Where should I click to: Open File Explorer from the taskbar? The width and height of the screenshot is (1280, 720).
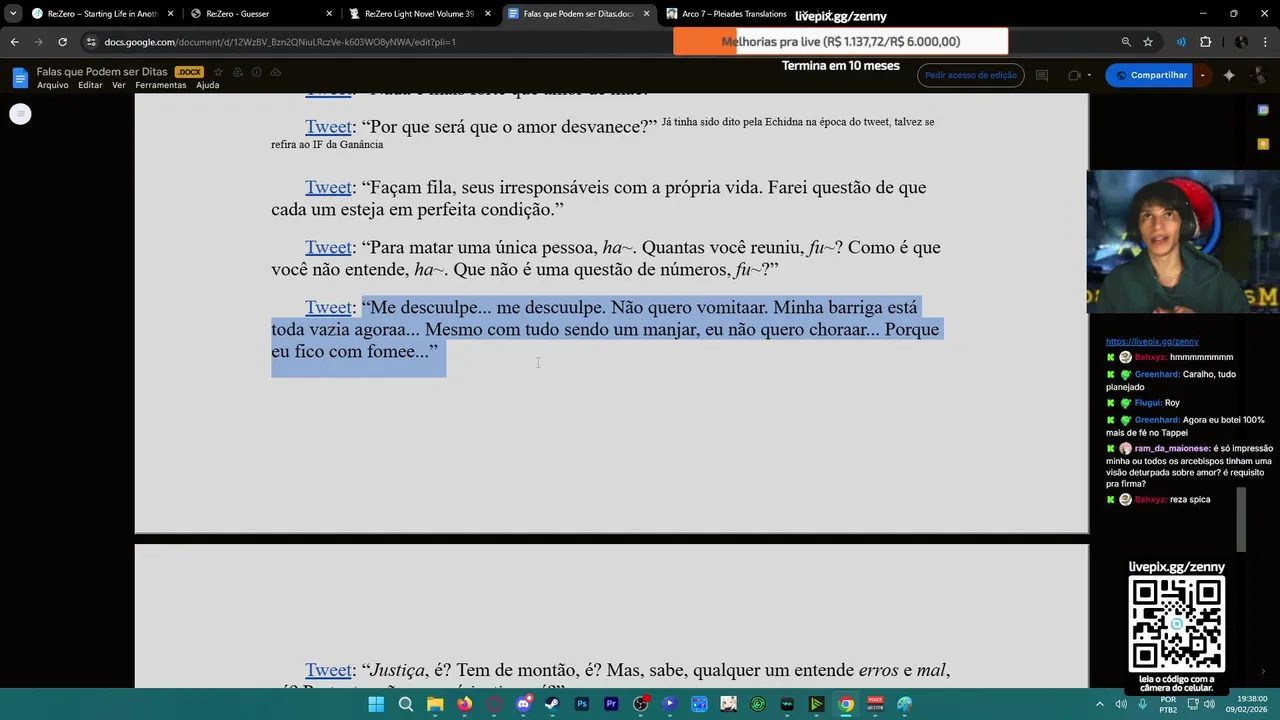coord(435,704)
